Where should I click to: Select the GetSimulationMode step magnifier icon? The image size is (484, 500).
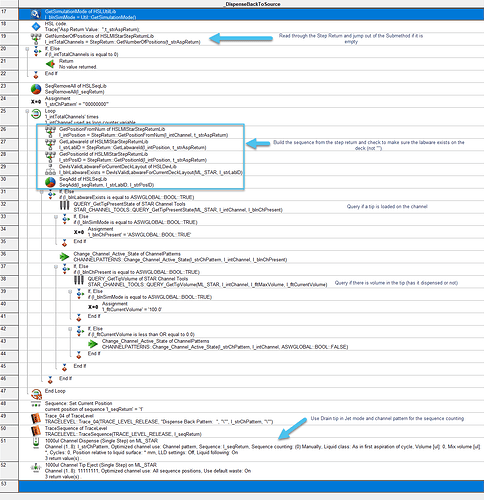point(36,14)
